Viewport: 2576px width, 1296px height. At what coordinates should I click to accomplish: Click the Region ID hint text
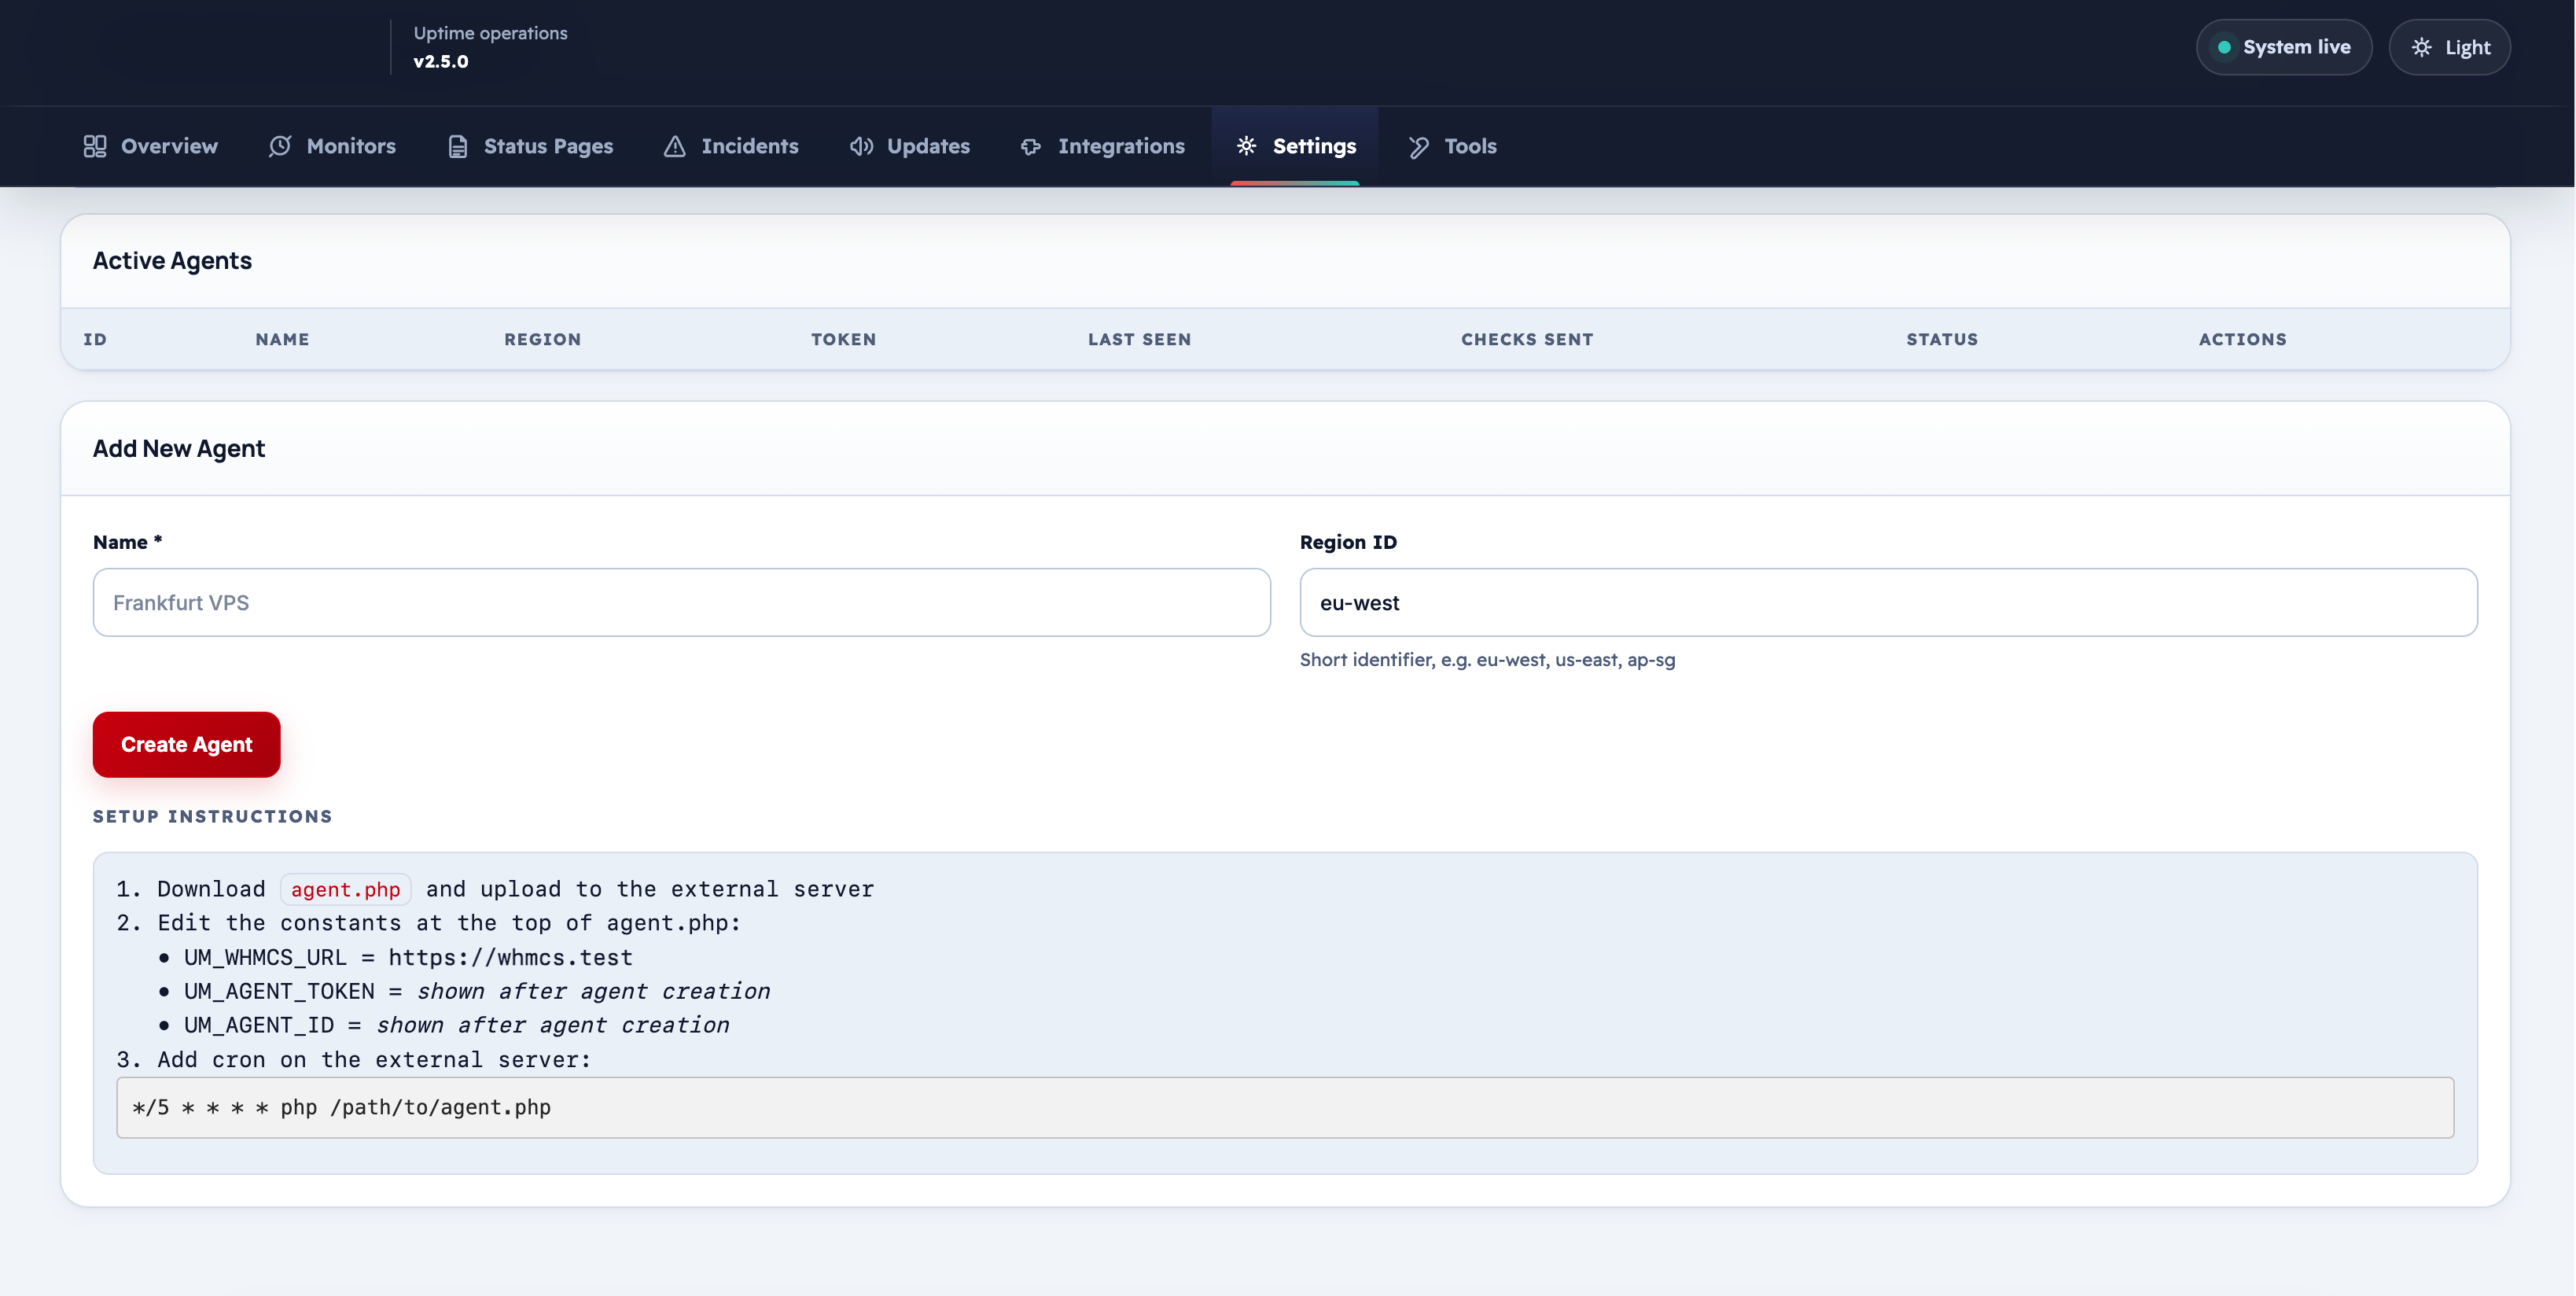[x=1487, y=659]
